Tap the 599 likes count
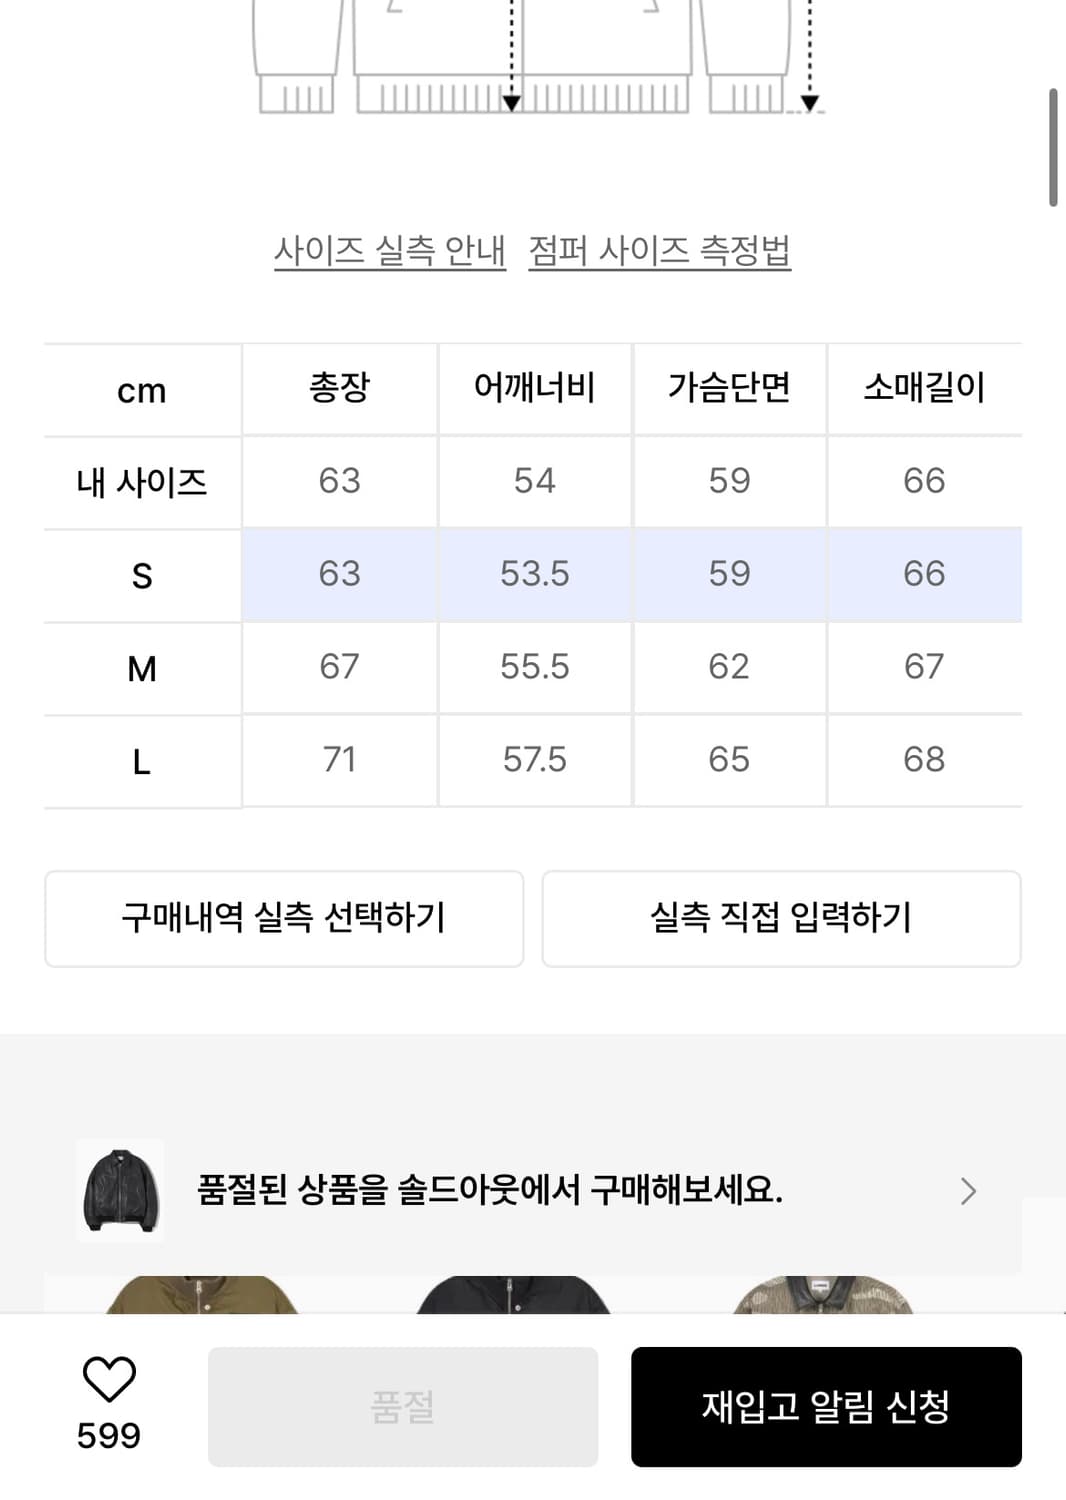 point(109,1436)
